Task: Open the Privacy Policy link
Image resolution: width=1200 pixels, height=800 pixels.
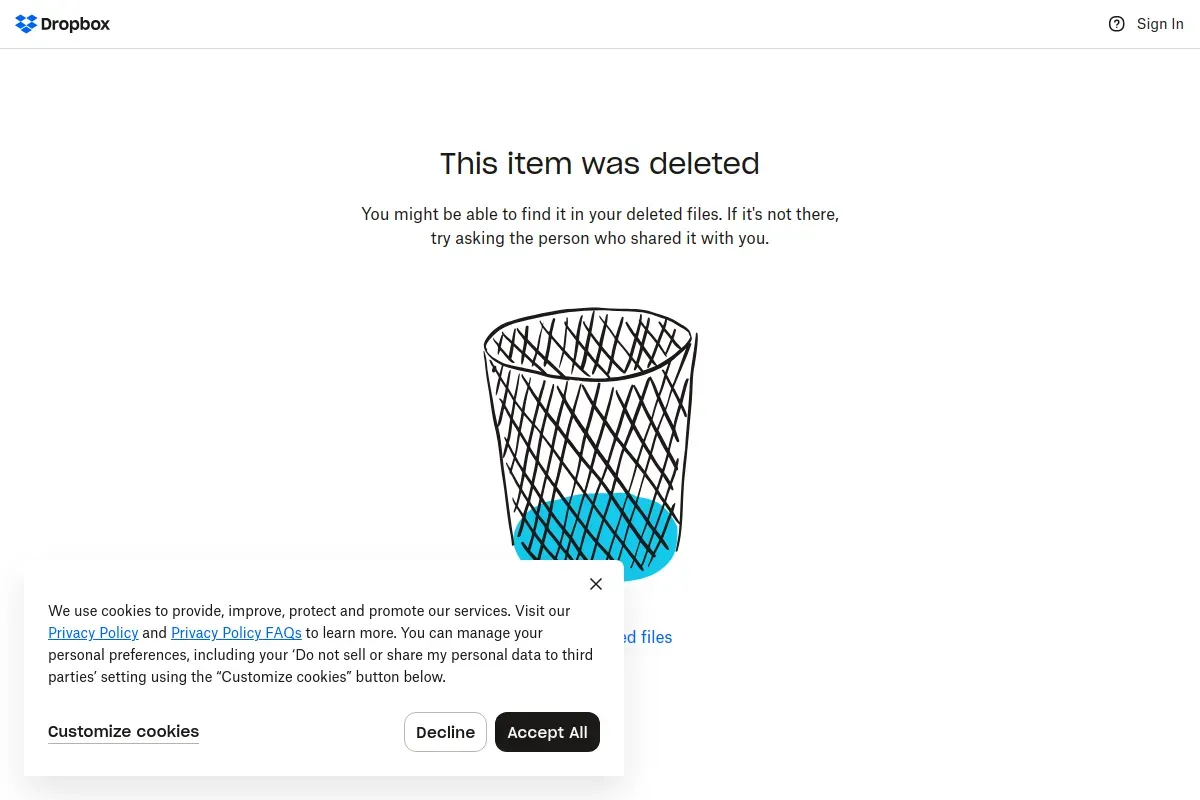Action: (x=93, y=633)
